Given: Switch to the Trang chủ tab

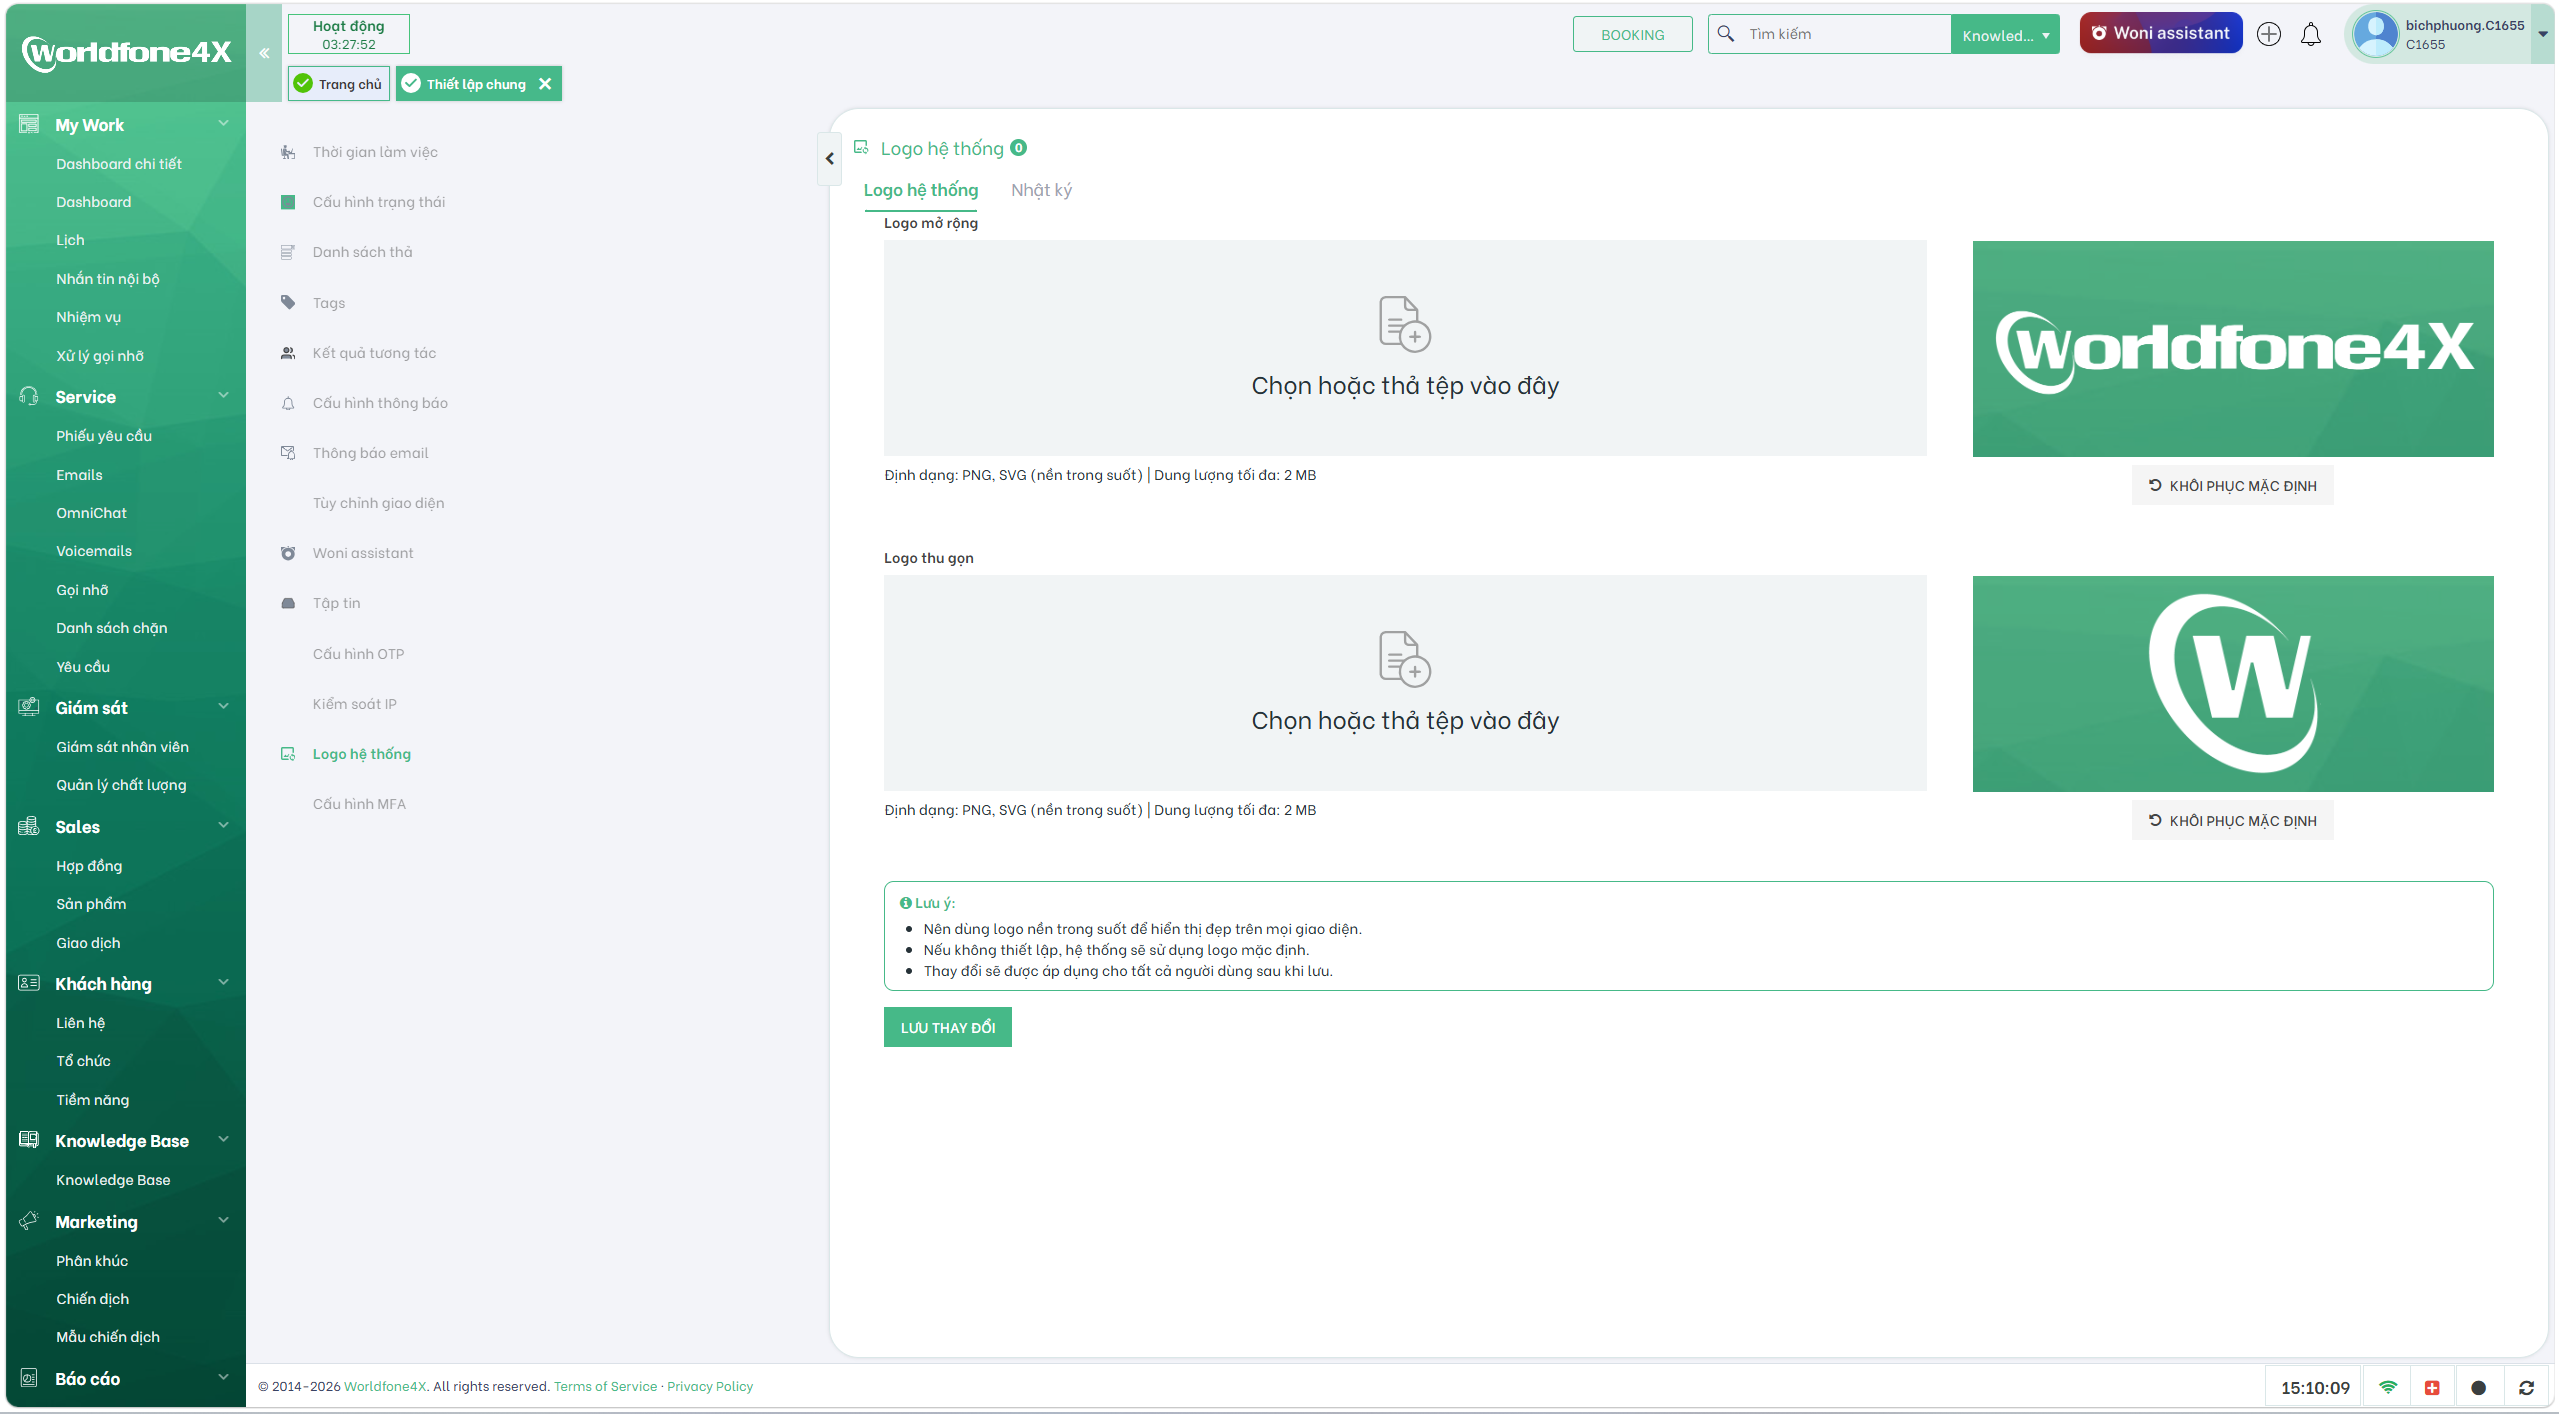Looking at the screenshot, I should point(339,84).
